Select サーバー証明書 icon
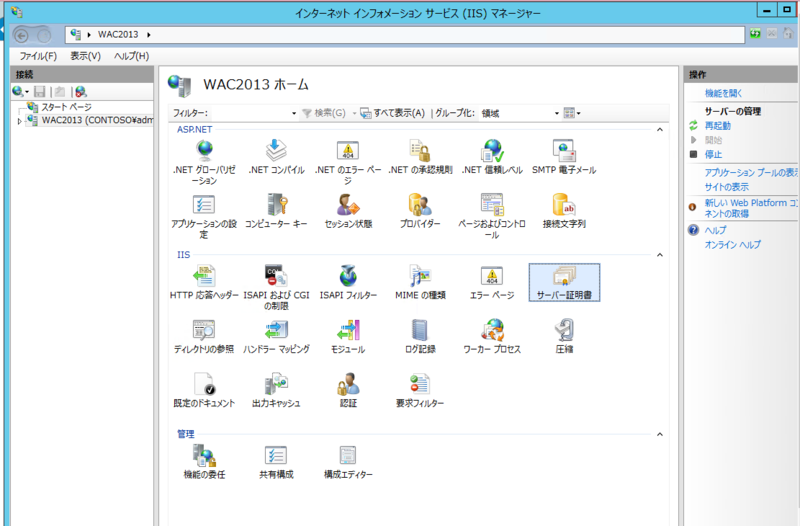The width and height of the screenshot is (800, 526). (564, 282)
